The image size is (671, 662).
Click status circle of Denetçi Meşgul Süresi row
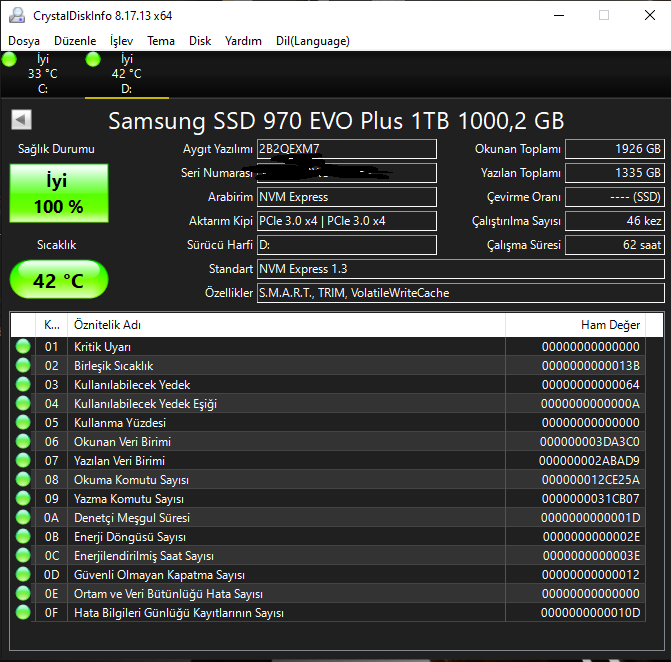pos(23,517)
